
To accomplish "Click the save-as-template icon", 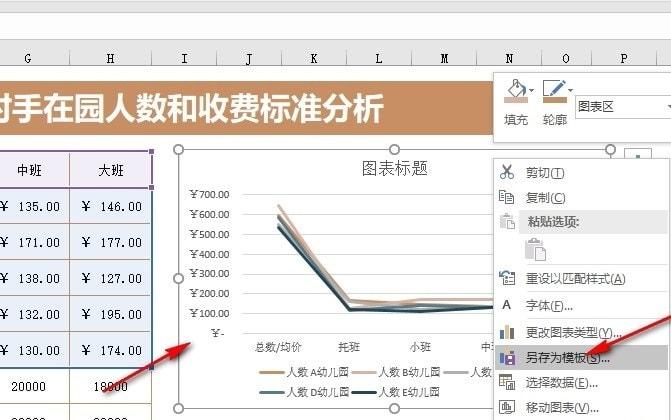I will tap(507, 357).
